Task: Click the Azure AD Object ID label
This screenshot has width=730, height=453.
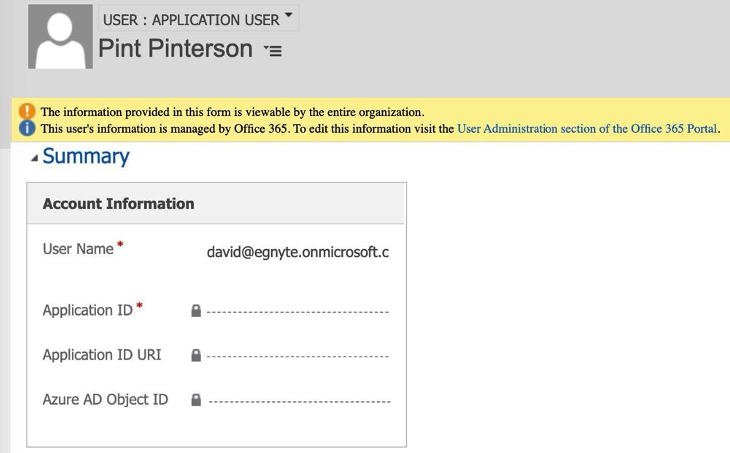Action: click(105, 399)
